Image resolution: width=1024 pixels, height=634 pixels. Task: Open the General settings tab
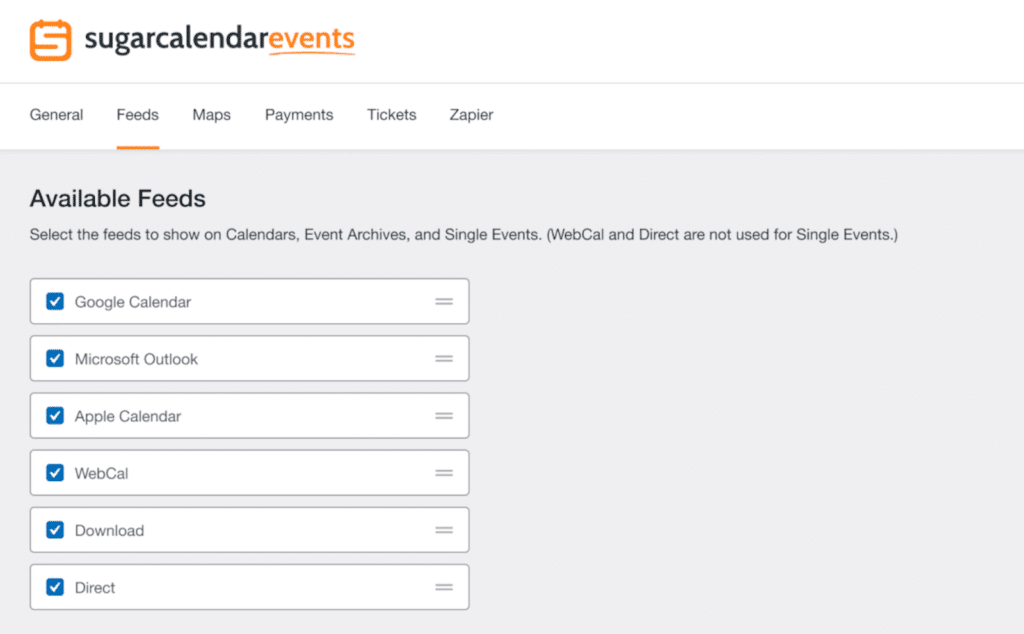56,115
